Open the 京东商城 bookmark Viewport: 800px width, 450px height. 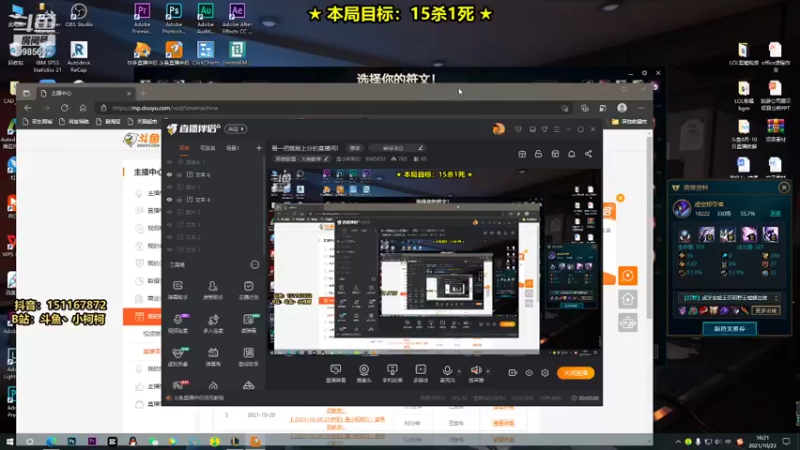[x=38, y=121]
